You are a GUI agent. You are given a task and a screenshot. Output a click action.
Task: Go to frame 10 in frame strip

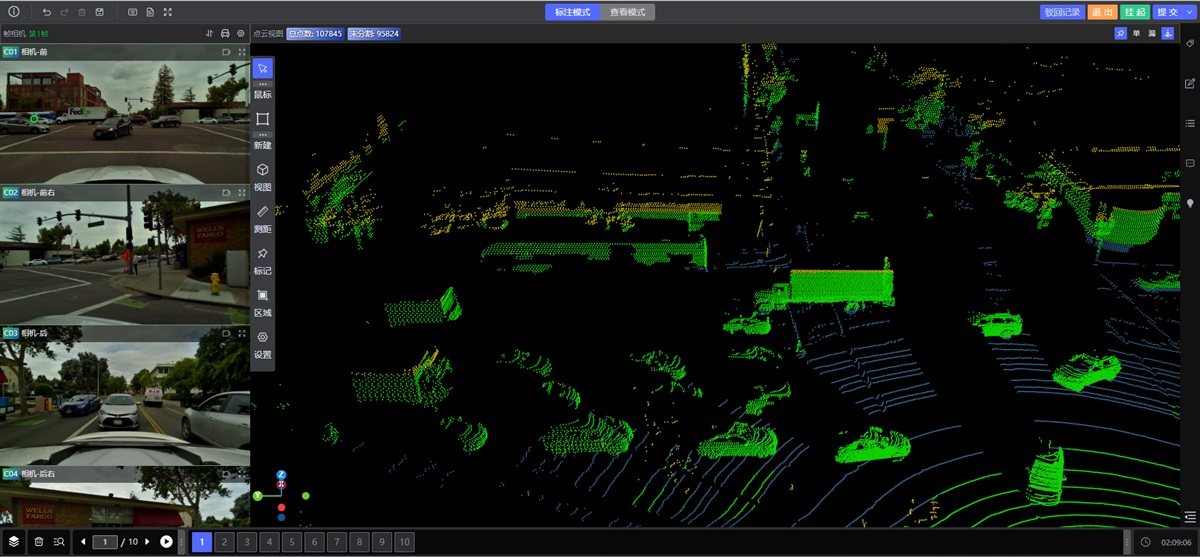(404, 542)
